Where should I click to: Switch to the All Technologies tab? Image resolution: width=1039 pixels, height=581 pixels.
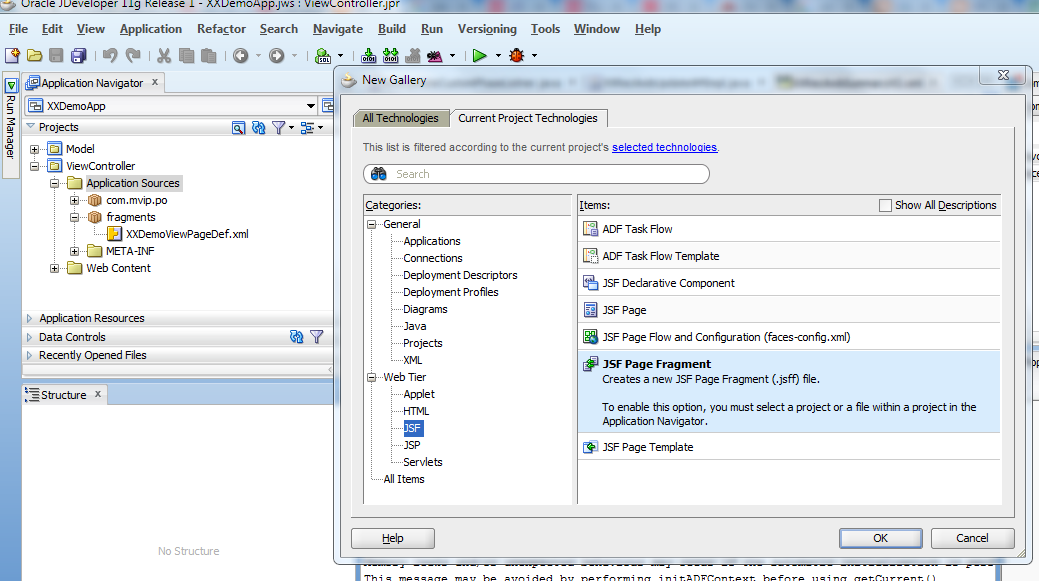pyautogui.click(x=400, y=117)
